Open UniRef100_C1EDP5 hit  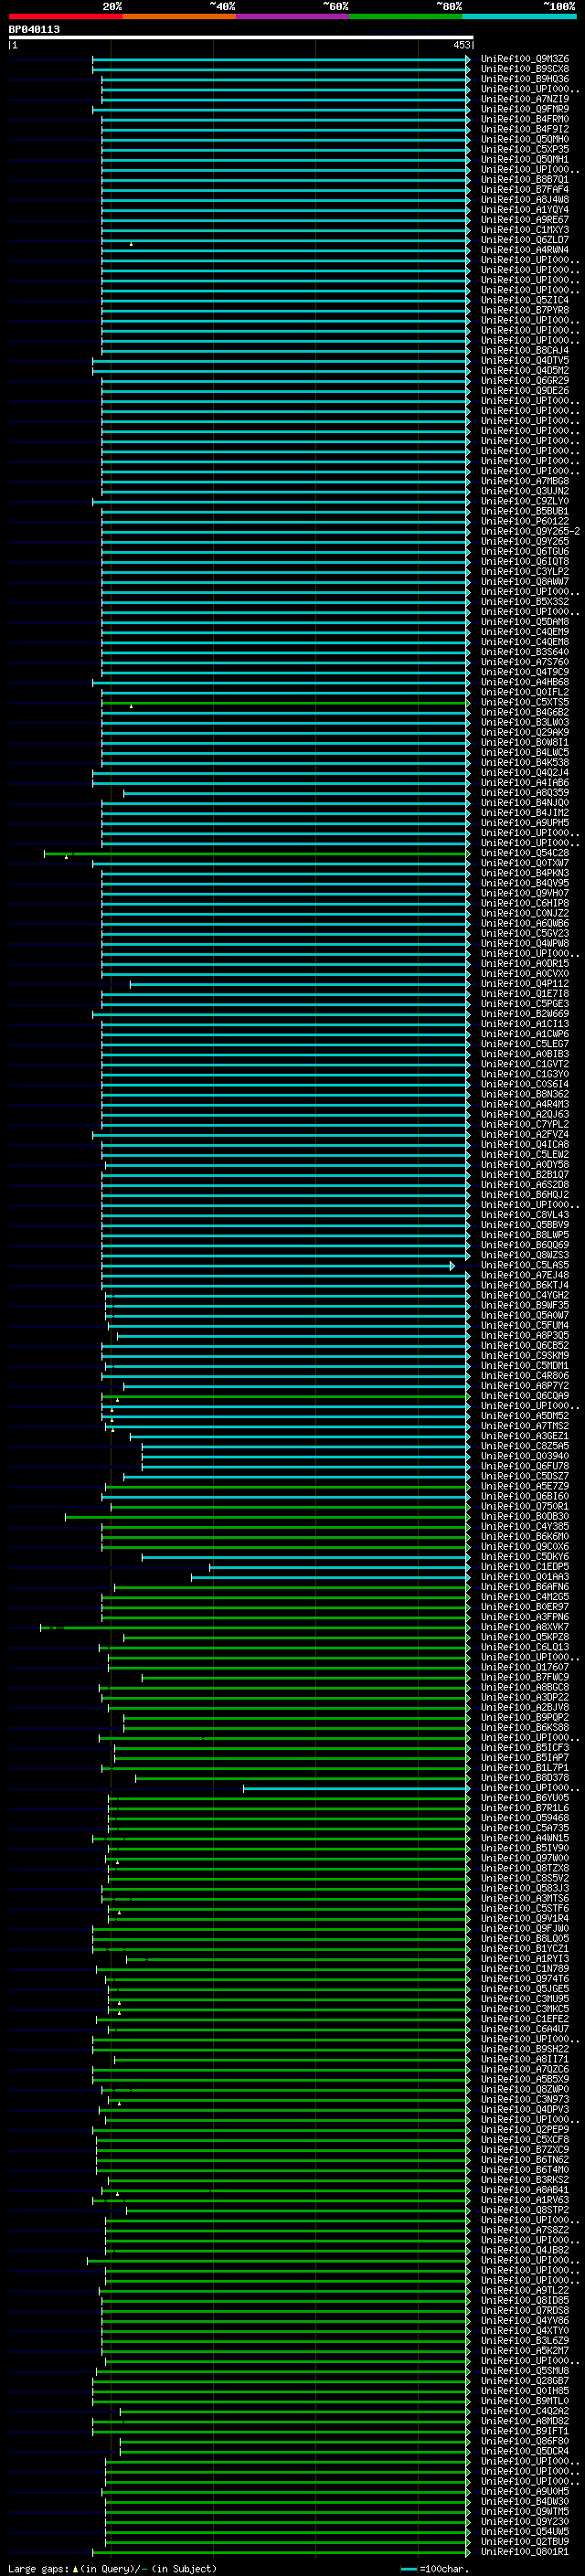[524, 1567]
